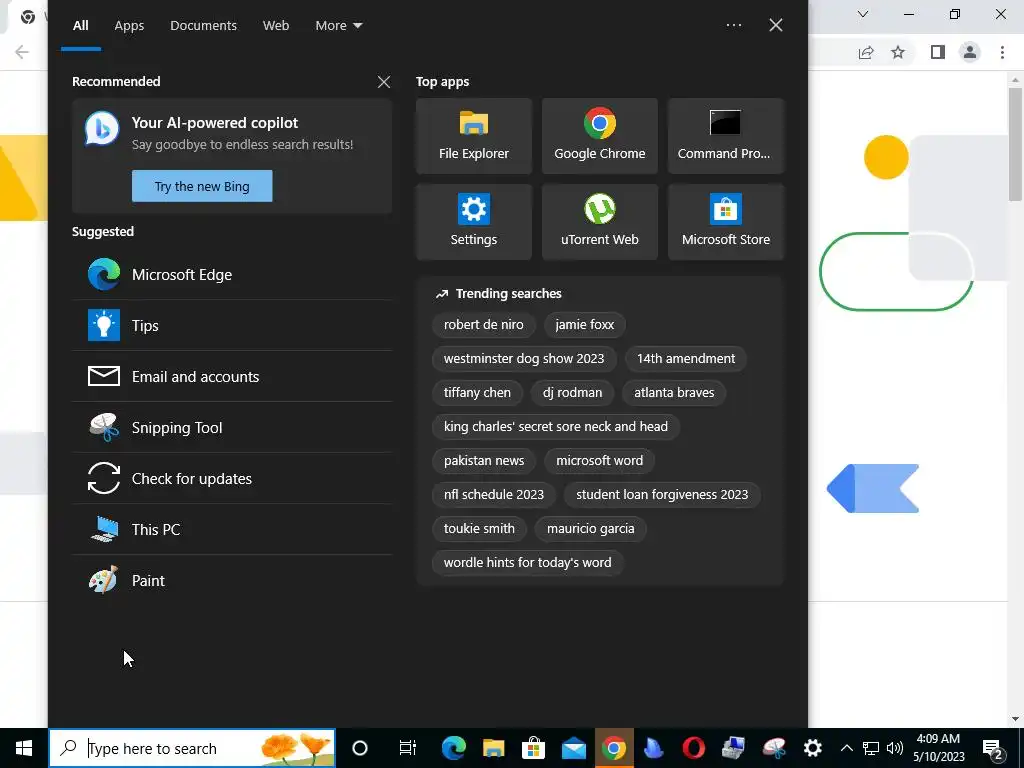Bookmark page with Chrome star icon
Viewport: 1024px width, 768px height.
898,52
